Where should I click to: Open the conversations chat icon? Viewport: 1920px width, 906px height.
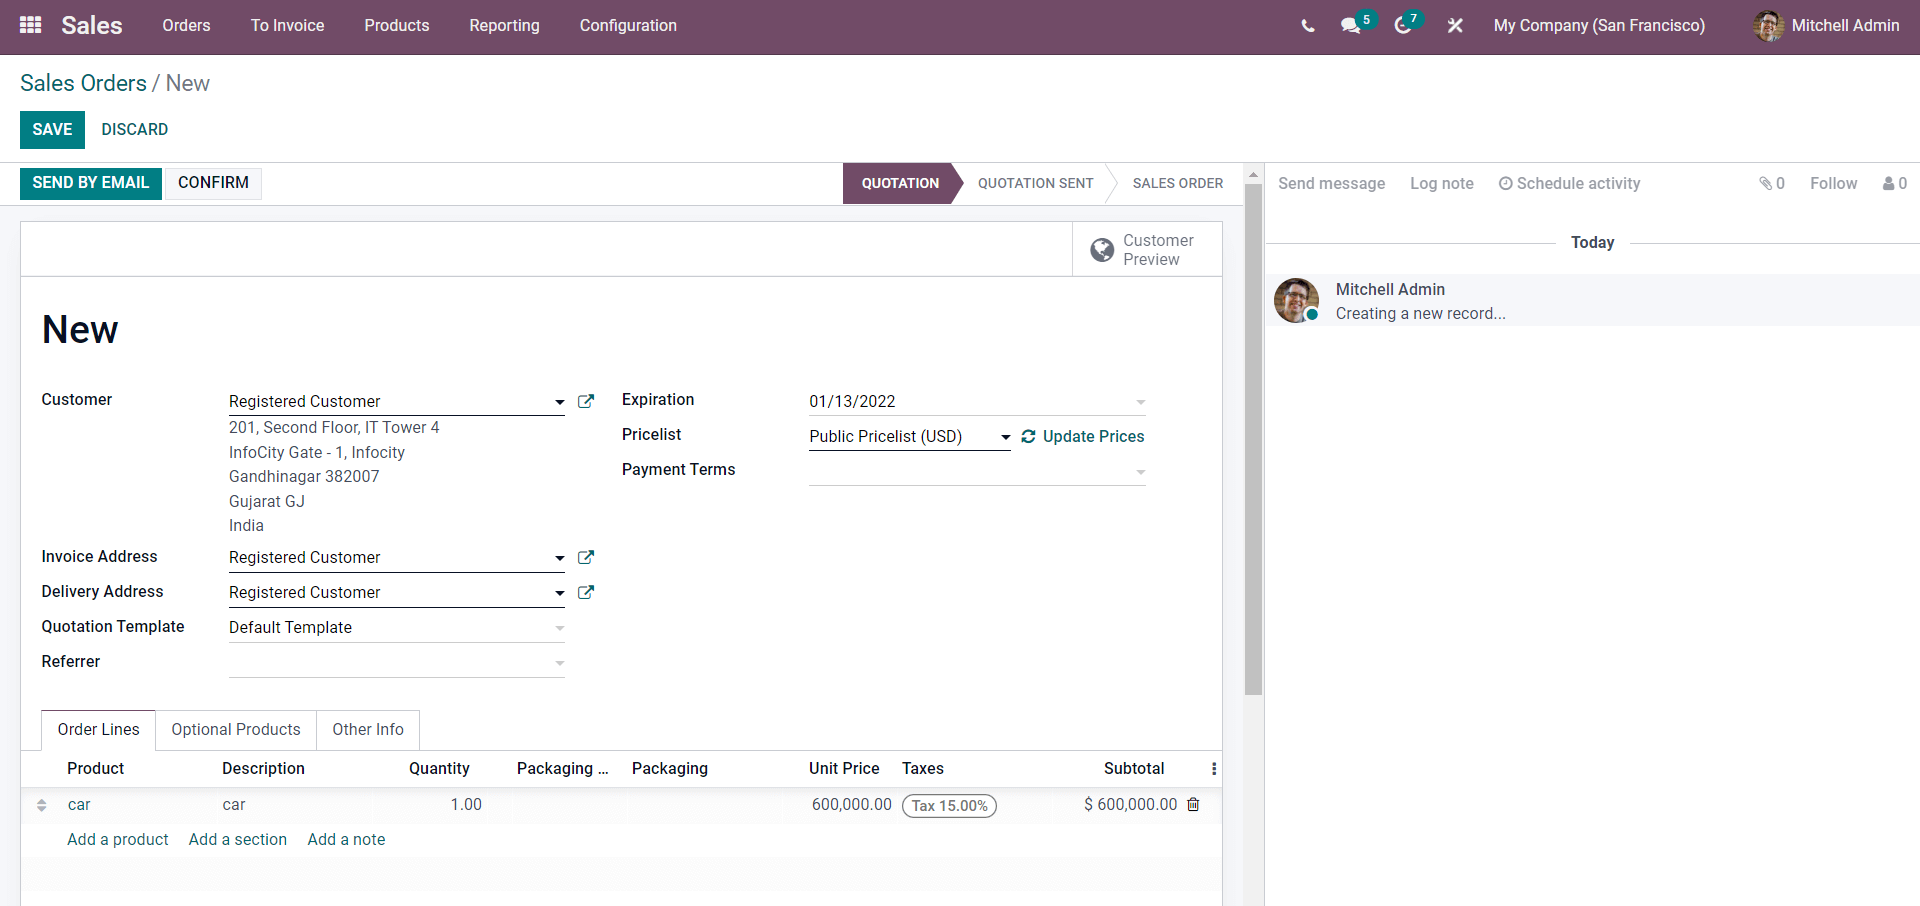point(1351,26)
